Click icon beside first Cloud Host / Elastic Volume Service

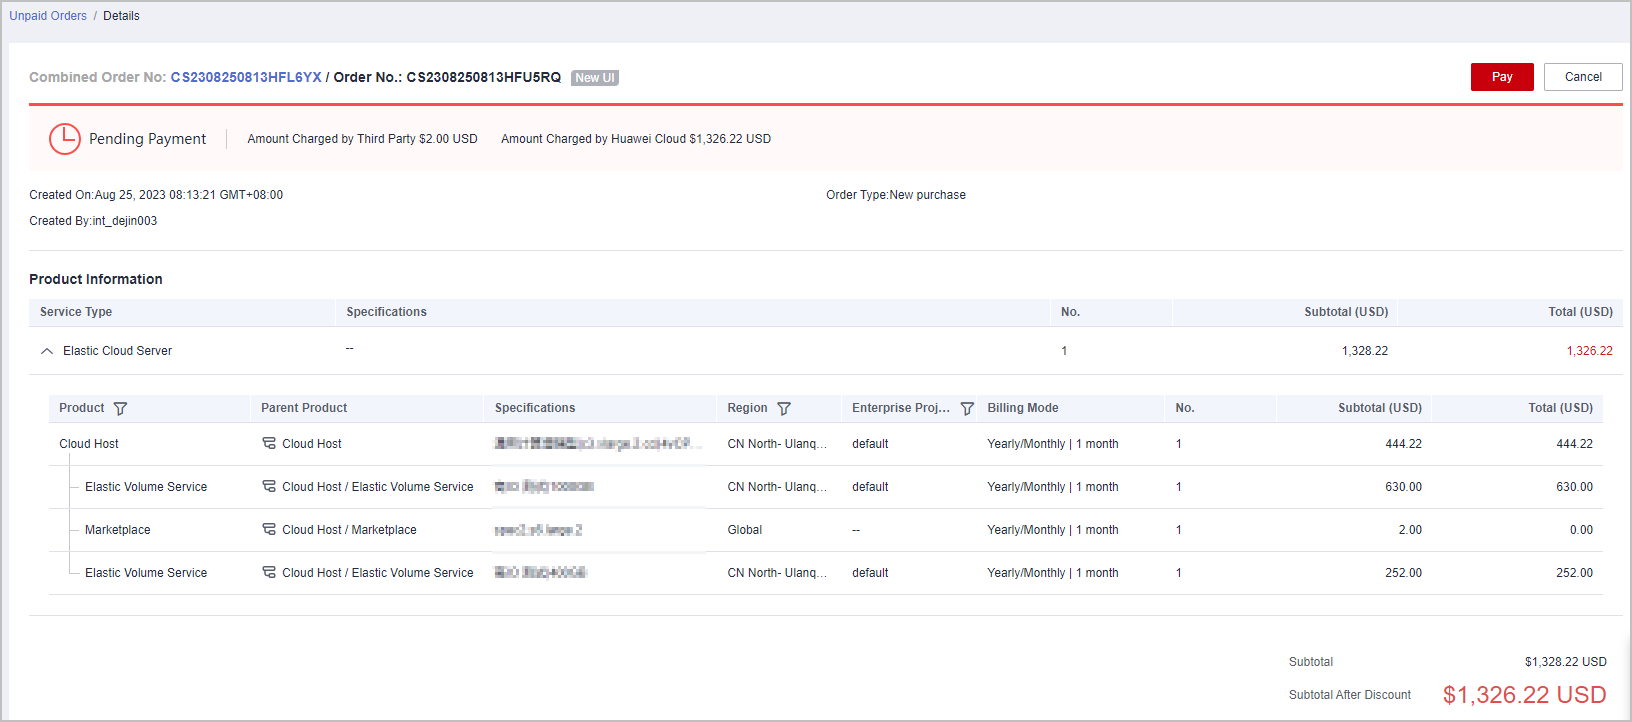coord(269,486)
